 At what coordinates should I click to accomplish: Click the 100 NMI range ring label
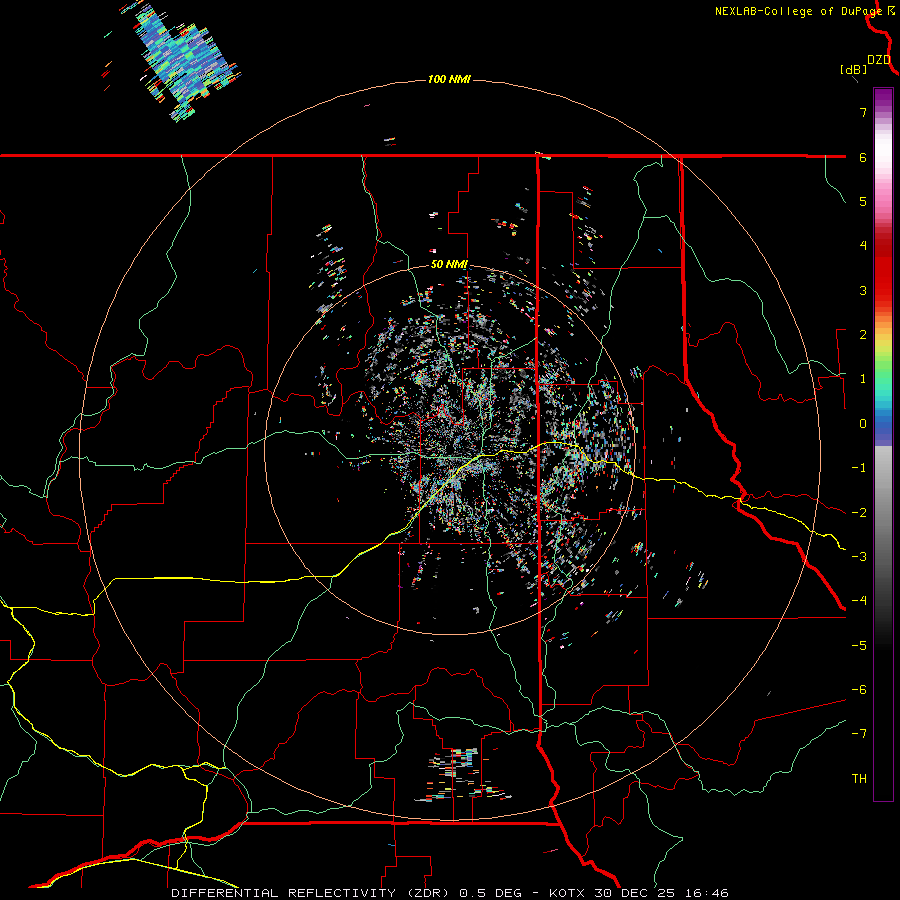click(449, 79)
